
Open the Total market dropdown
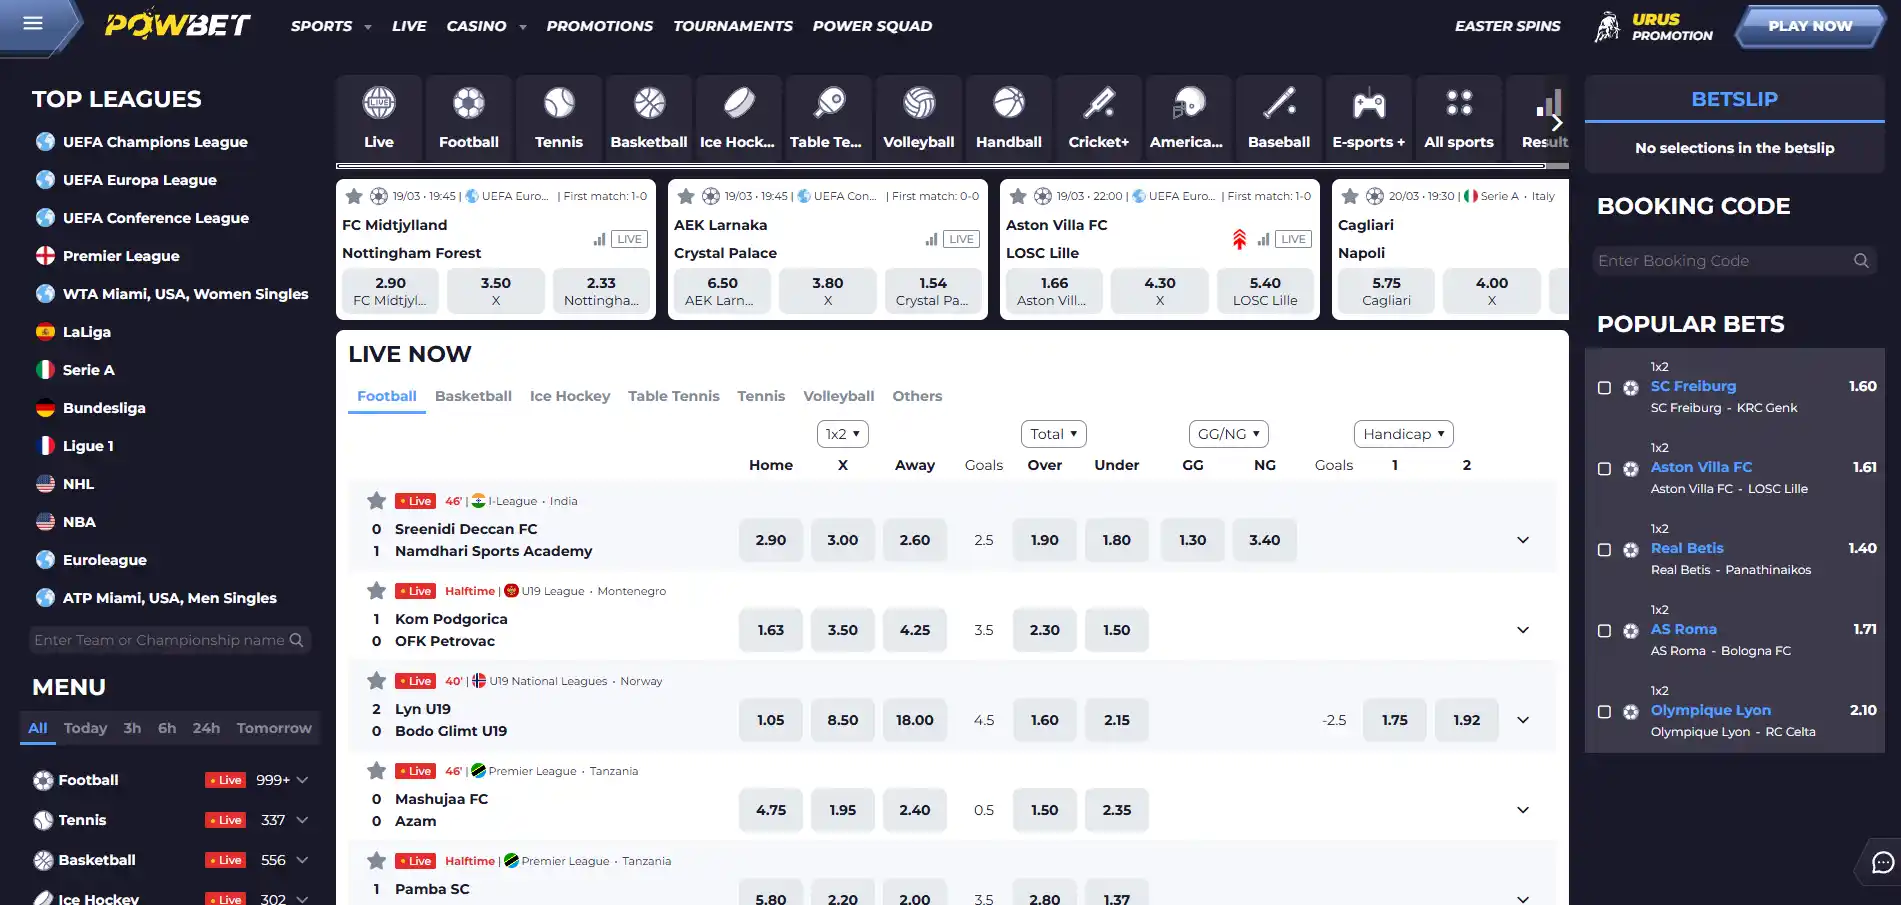point(1053,434)
